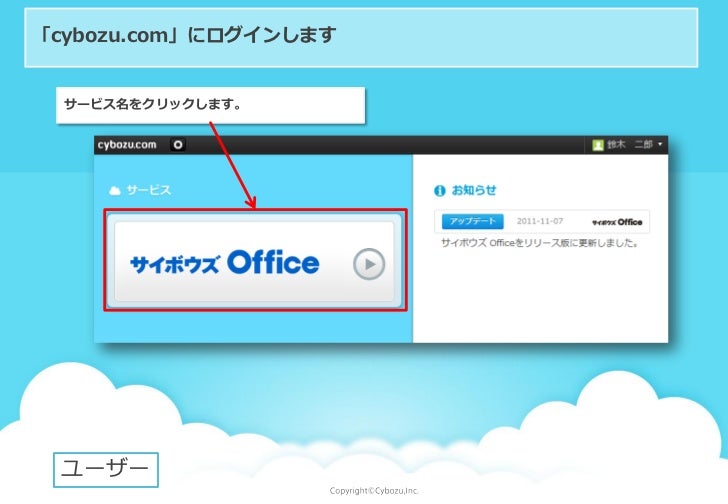Click the circular icon beside cybozu.com logo

click(178, 145)
